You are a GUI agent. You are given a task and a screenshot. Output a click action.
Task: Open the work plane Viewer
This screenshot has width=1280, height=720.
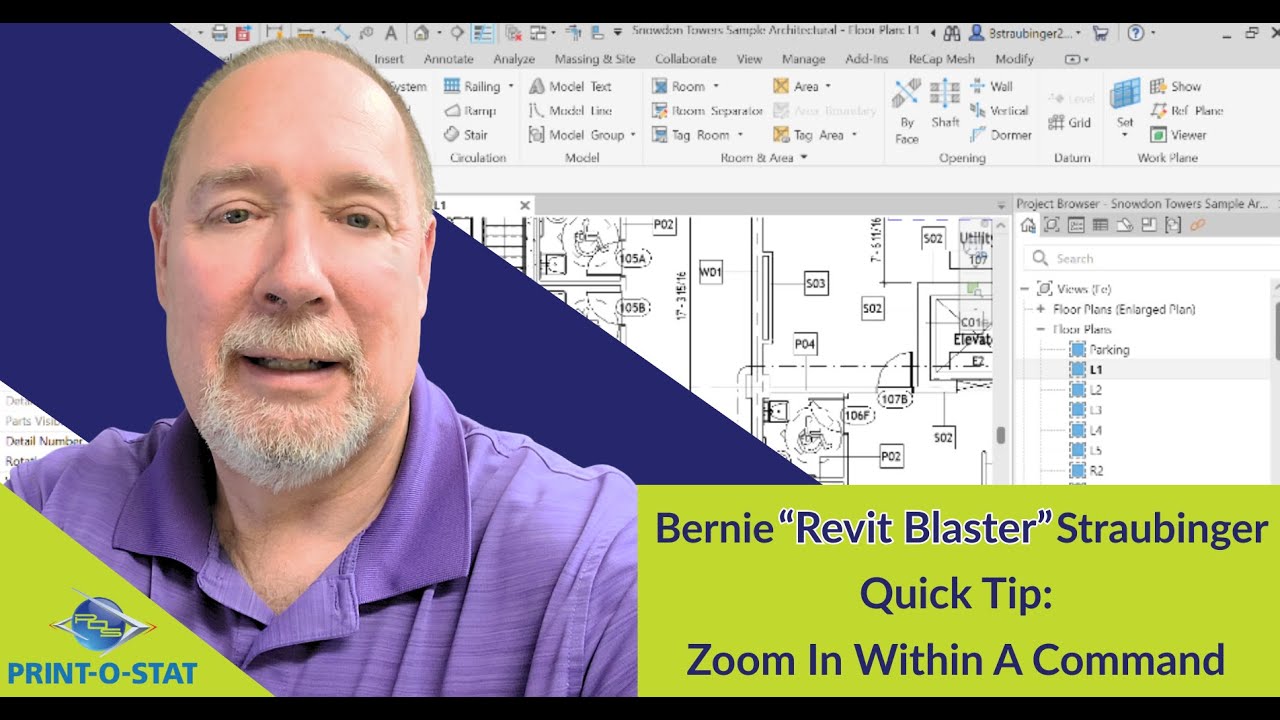1178,135
